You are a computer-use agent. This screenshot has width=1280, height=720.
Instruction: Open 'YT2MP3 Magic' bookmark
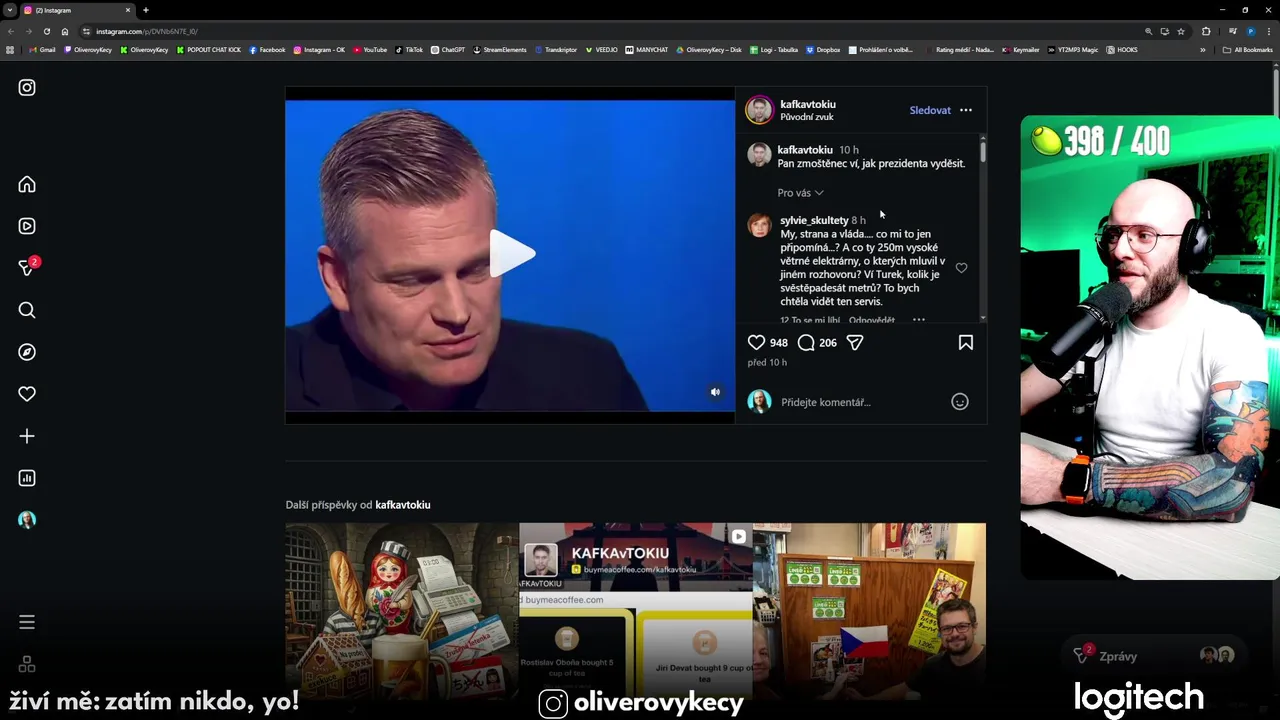coord(1073,50)
